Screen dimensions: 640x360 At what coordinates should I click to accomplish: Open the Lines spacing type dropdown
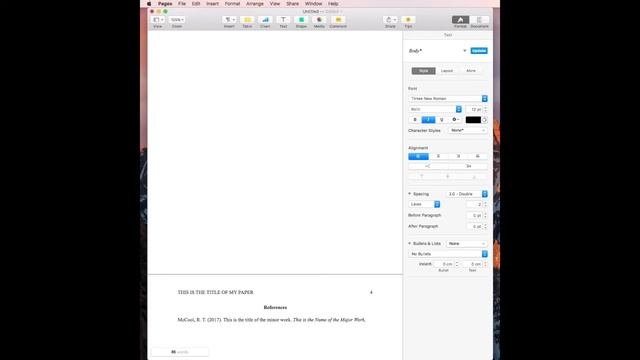(424, 204)
